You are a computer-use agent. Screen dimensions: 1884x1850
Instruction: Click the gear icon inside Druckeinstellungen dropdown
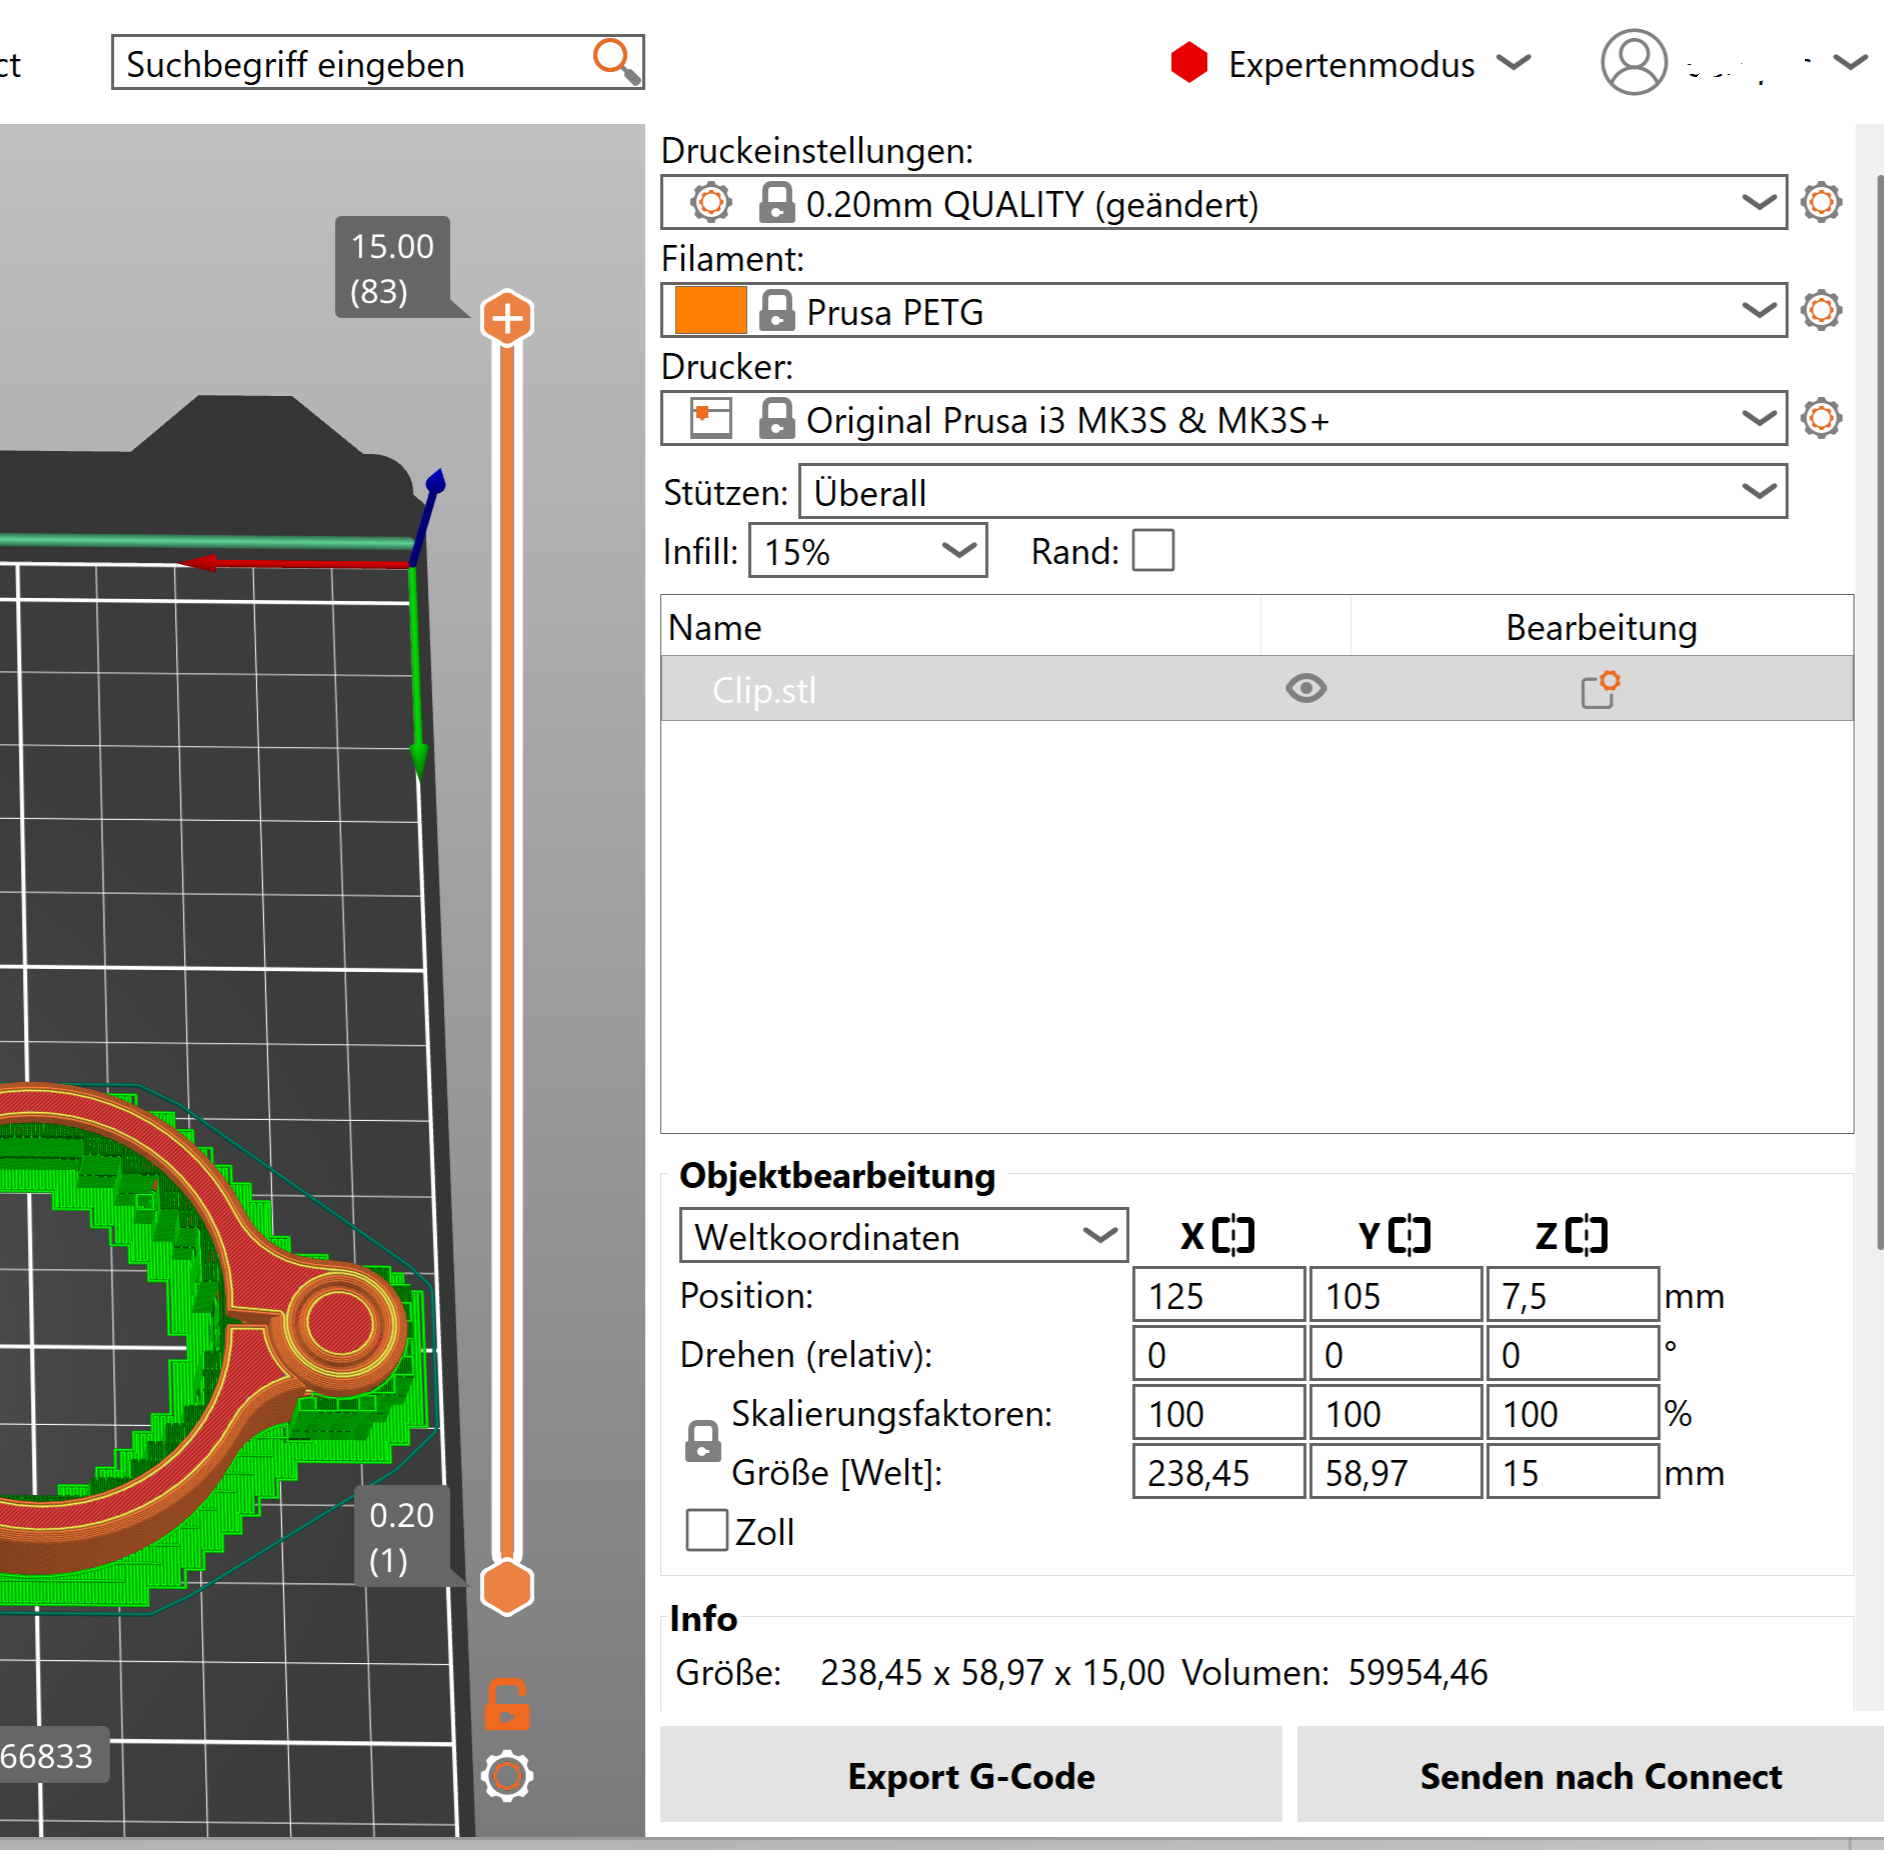711,202
